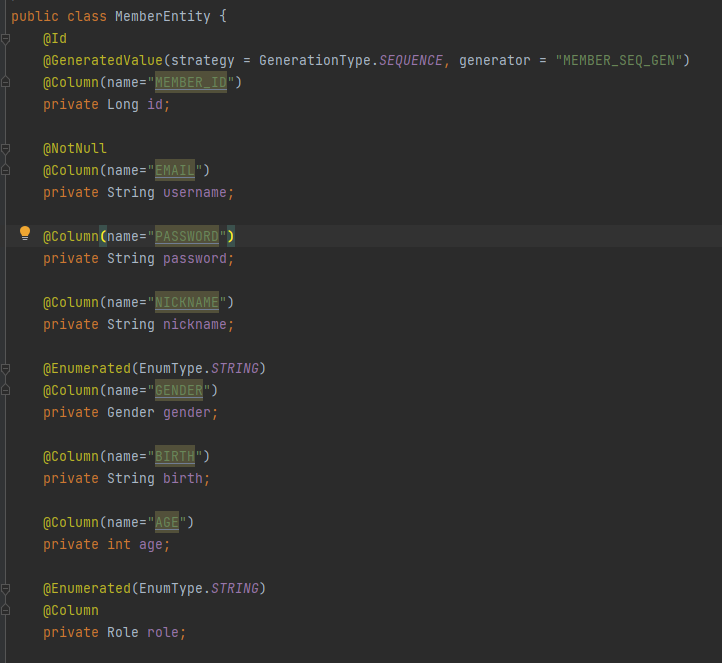Viewport: 722px width, 663px height.
Task: Toggle fold marker beside @Column EMAIL
Action: (6, 170)
